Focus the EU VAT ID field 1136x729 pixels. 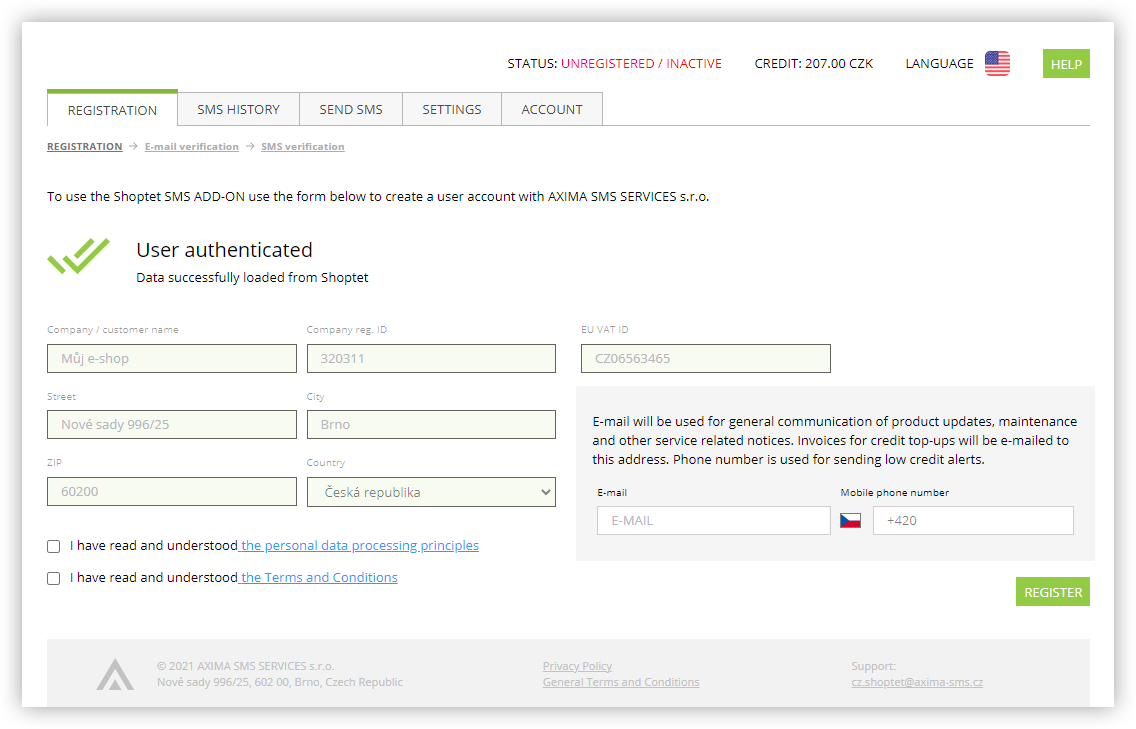click(x=706, y=359)
